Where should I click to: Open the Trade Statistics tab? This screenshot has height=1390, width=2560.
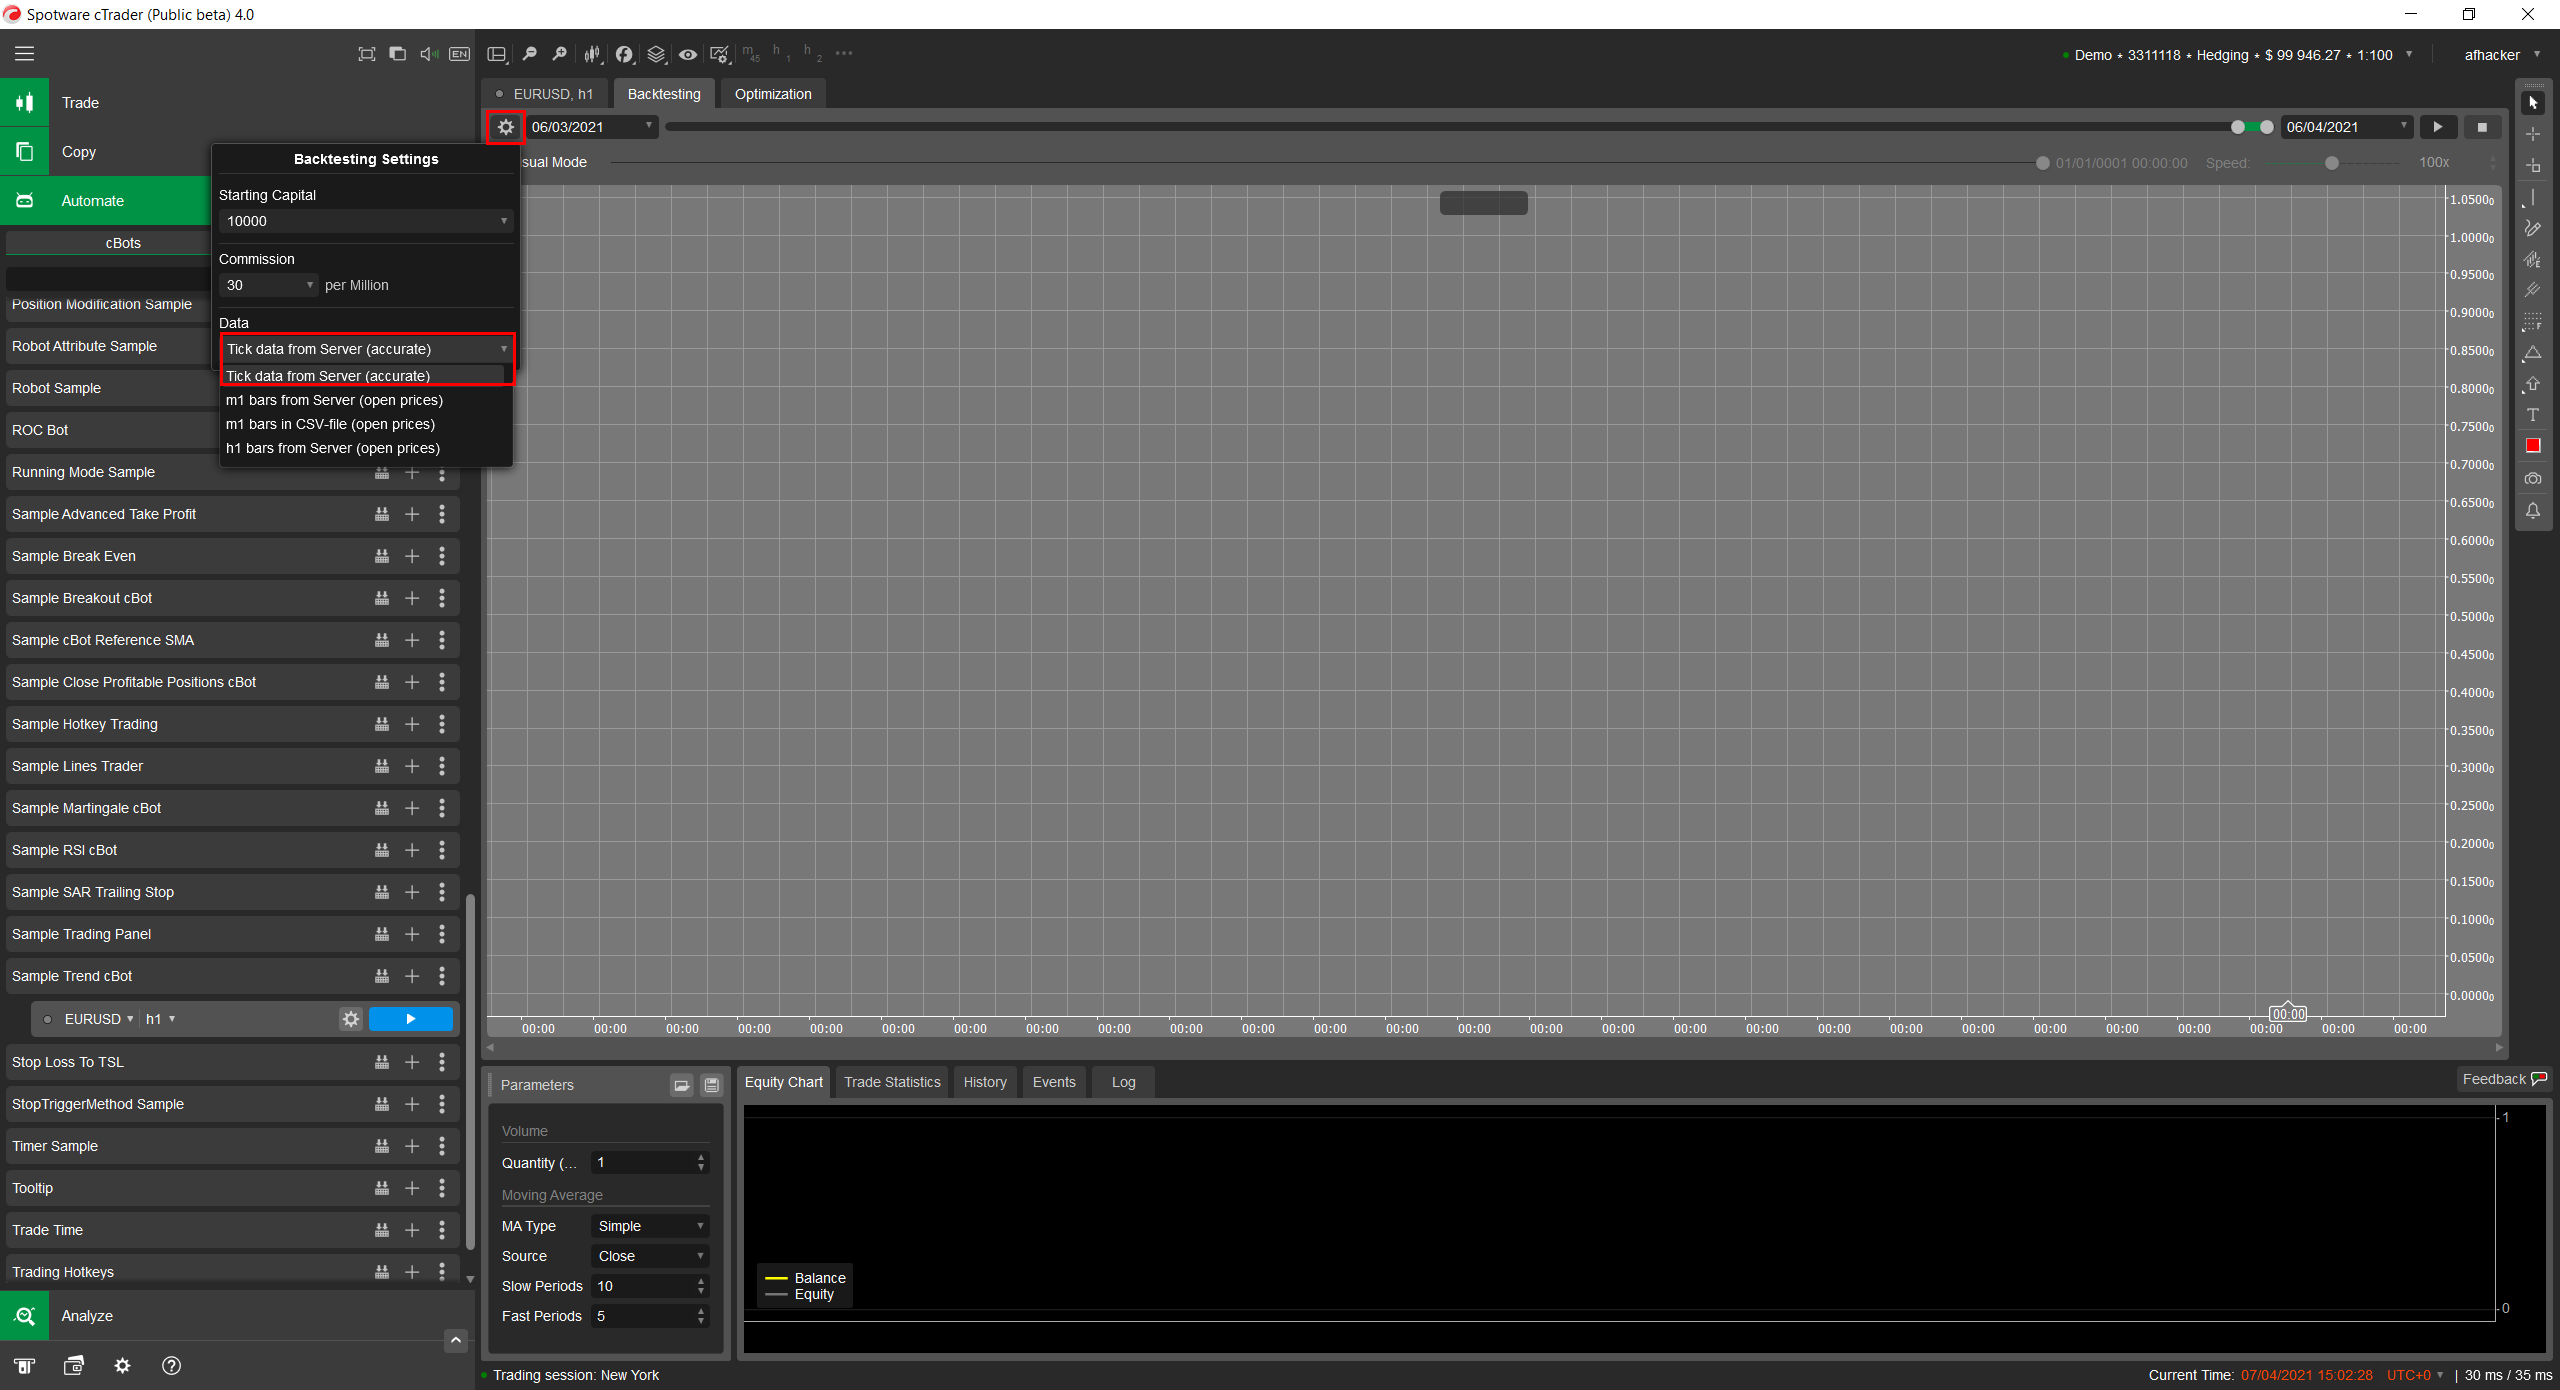pos(892,1083)
